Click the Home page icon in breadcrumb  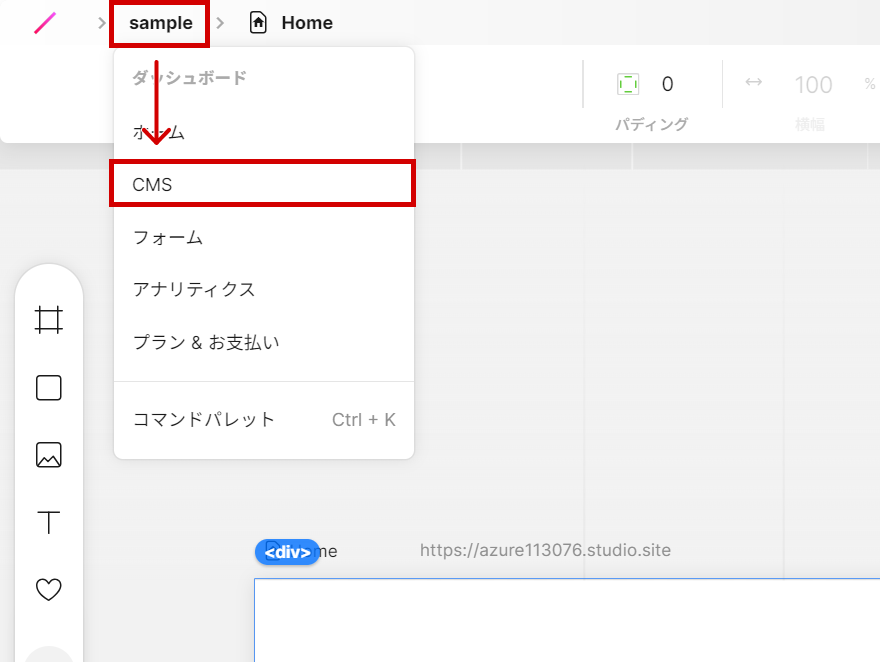(258, 23)
